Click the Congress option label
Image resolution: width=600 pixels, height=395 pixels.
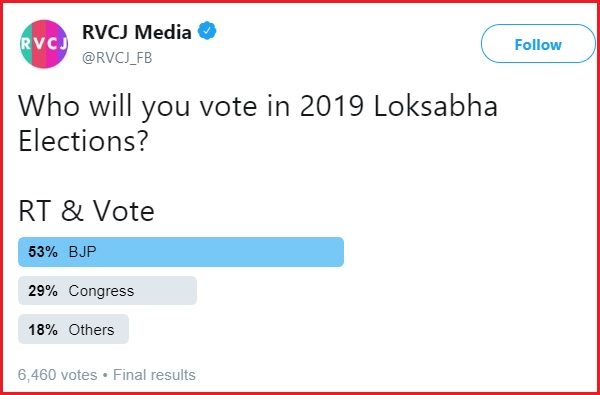101,292
